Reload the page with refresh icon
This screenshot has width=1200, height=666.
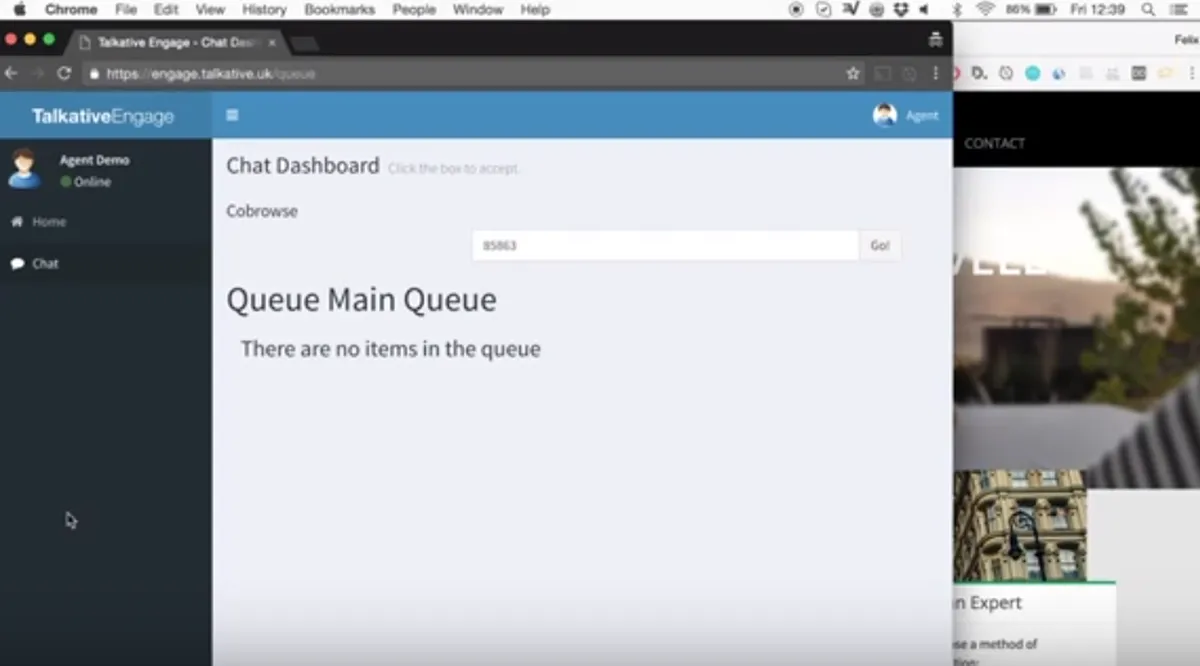pos(64,73)
